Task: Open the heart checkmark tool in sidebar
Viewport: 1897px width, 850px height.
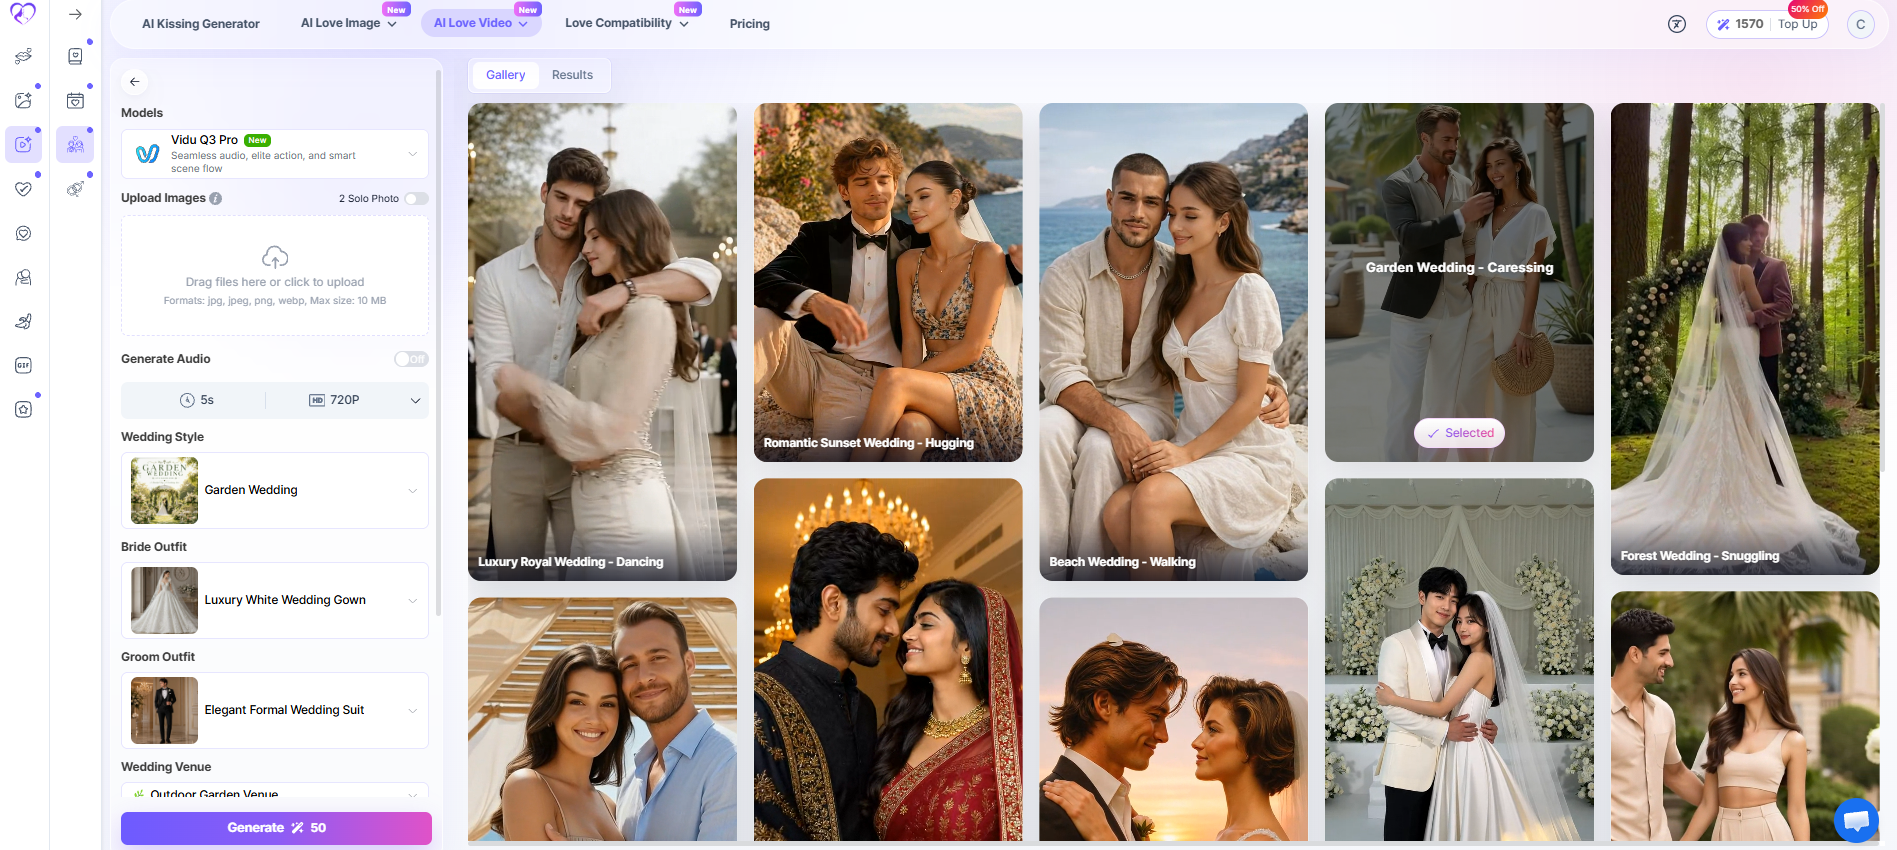Action: (x=24, y=189)
